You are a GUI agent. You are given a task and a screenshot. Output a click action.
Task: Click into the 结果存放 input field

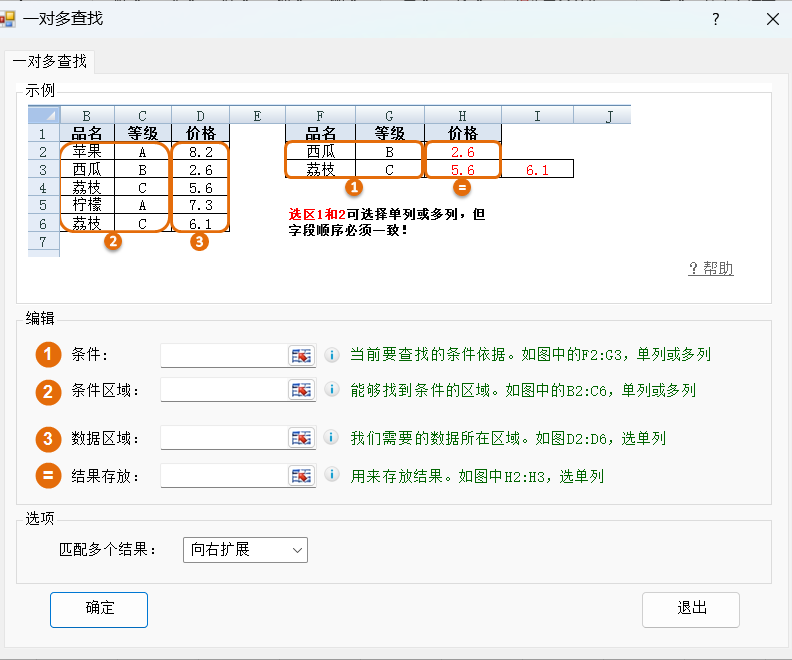[x=224, y=476]
